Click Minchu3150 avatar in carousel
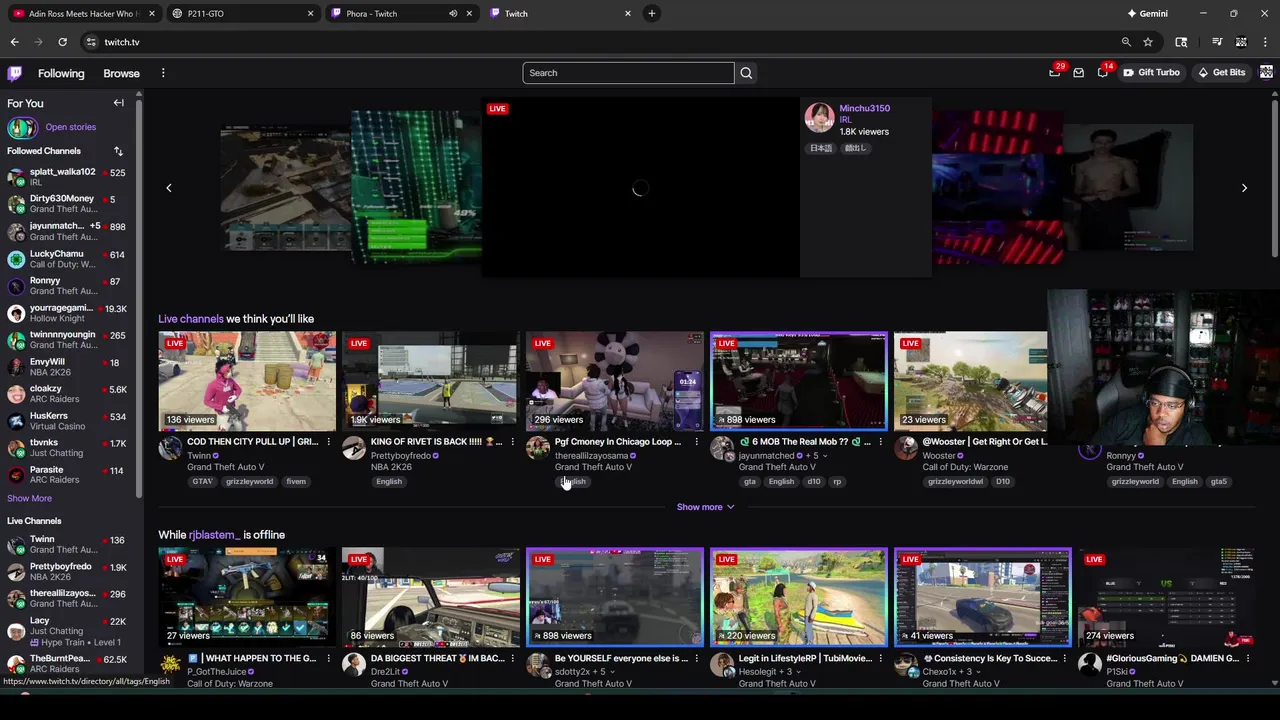1280x720 pixels. 819,118
